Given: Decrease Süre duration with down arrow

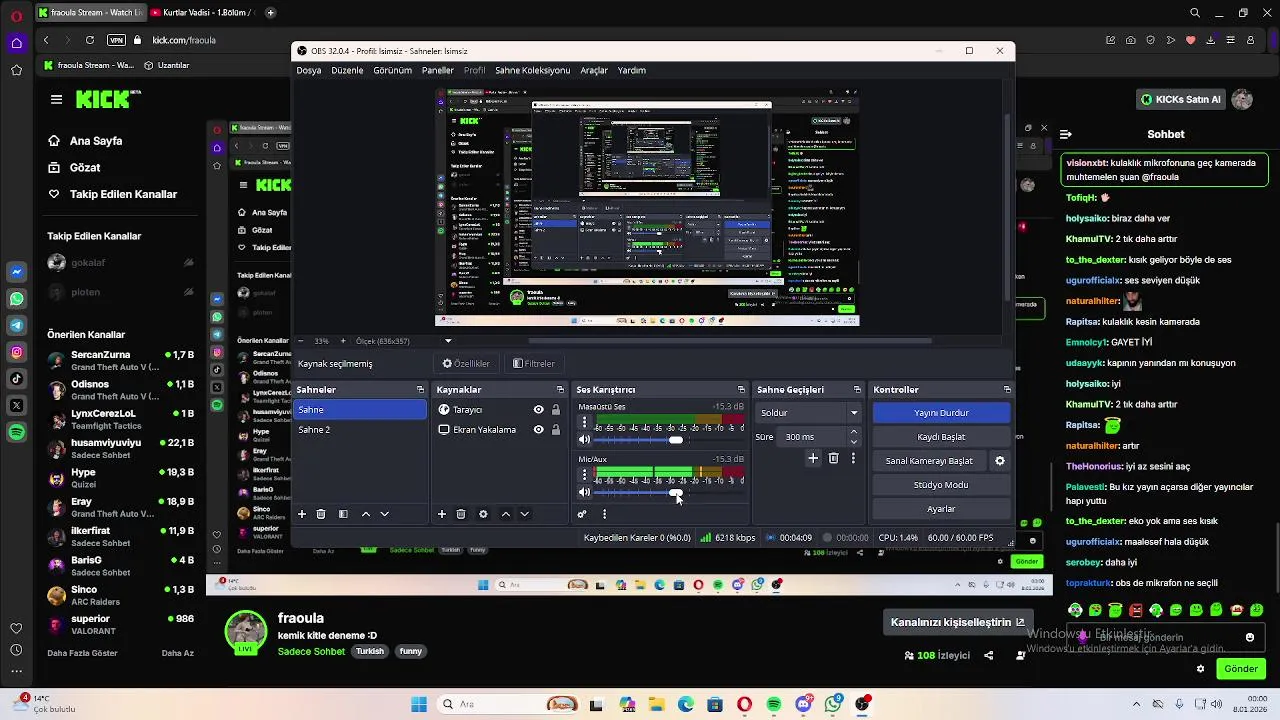Looking at the screenshot, I should click(853, 442).
